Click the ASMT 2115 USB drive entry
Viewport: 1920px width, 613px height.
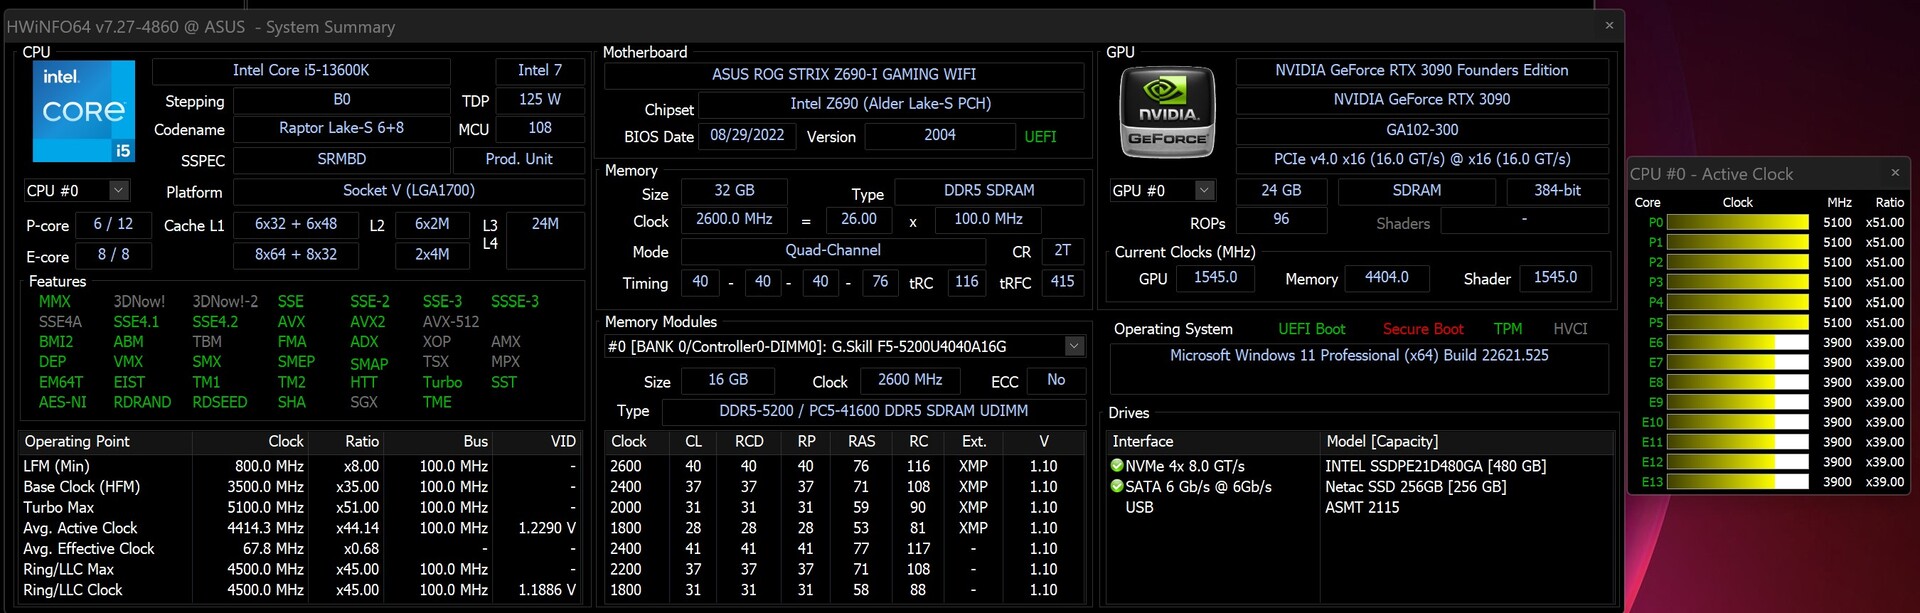click(x=1362, y=507)
